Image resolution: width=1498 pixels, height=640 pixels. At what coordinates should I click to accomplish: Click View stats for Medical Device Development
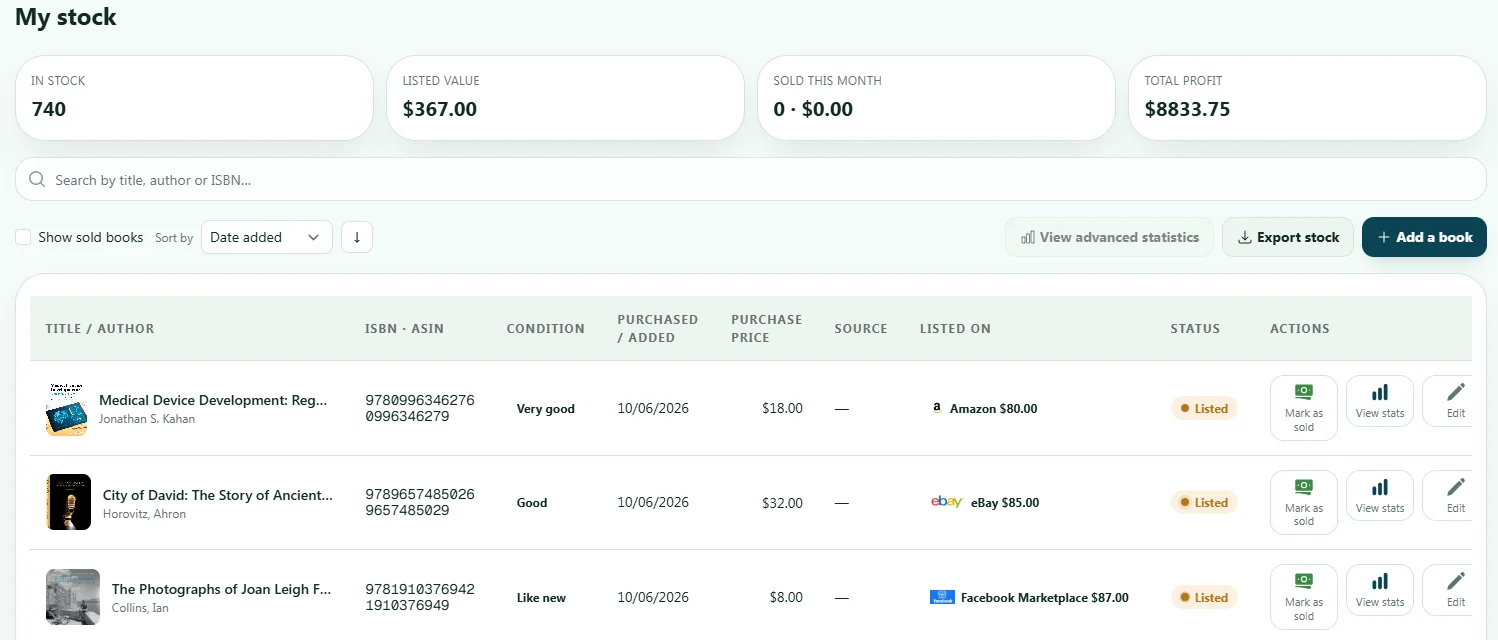click(x=1380, y=400)
